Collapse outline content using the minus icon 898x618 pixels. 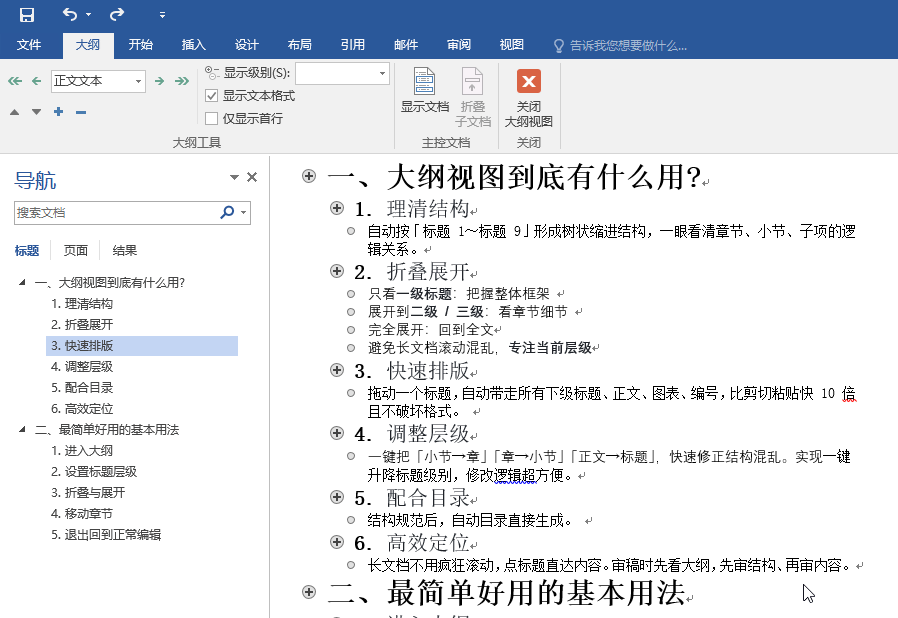point(80,112)
